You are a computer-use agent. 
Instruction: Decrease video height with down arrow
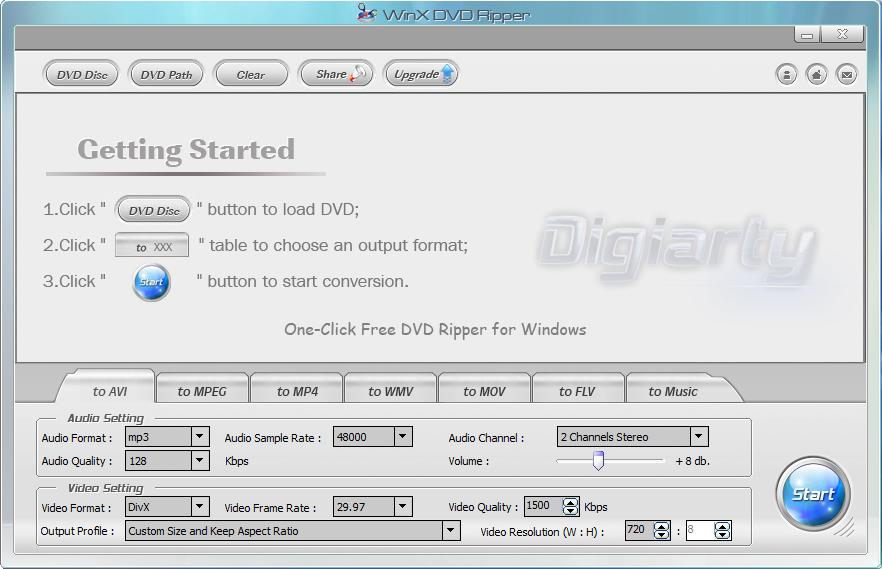[x=722, y=534]
